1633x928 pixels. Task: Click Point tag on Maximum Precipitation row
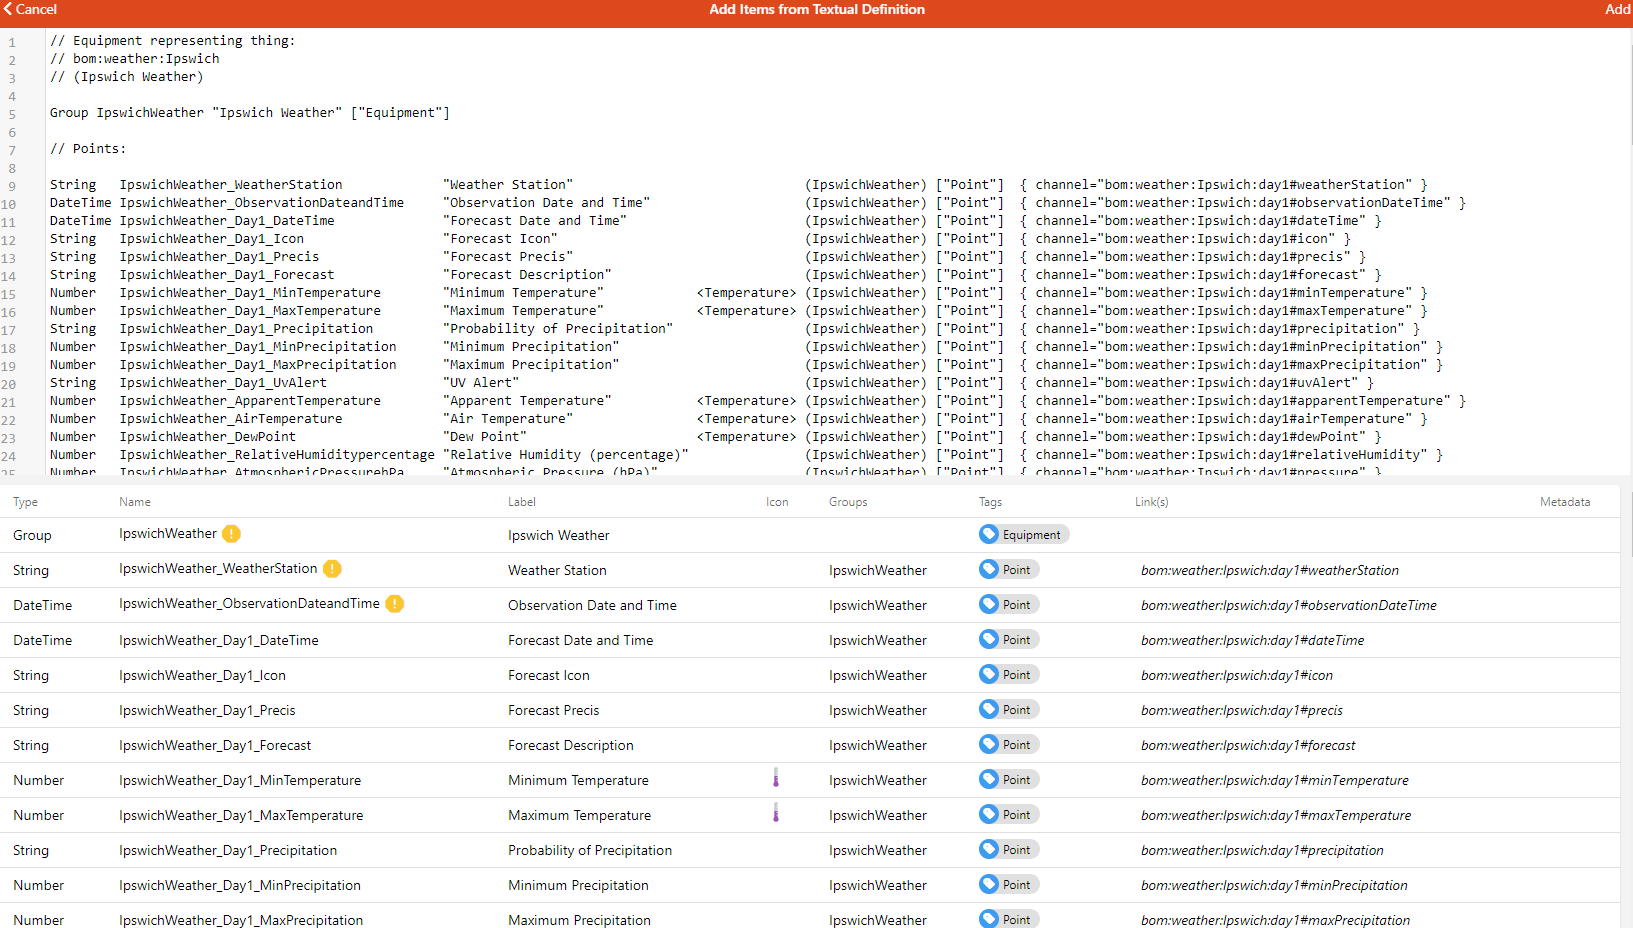1008,918
